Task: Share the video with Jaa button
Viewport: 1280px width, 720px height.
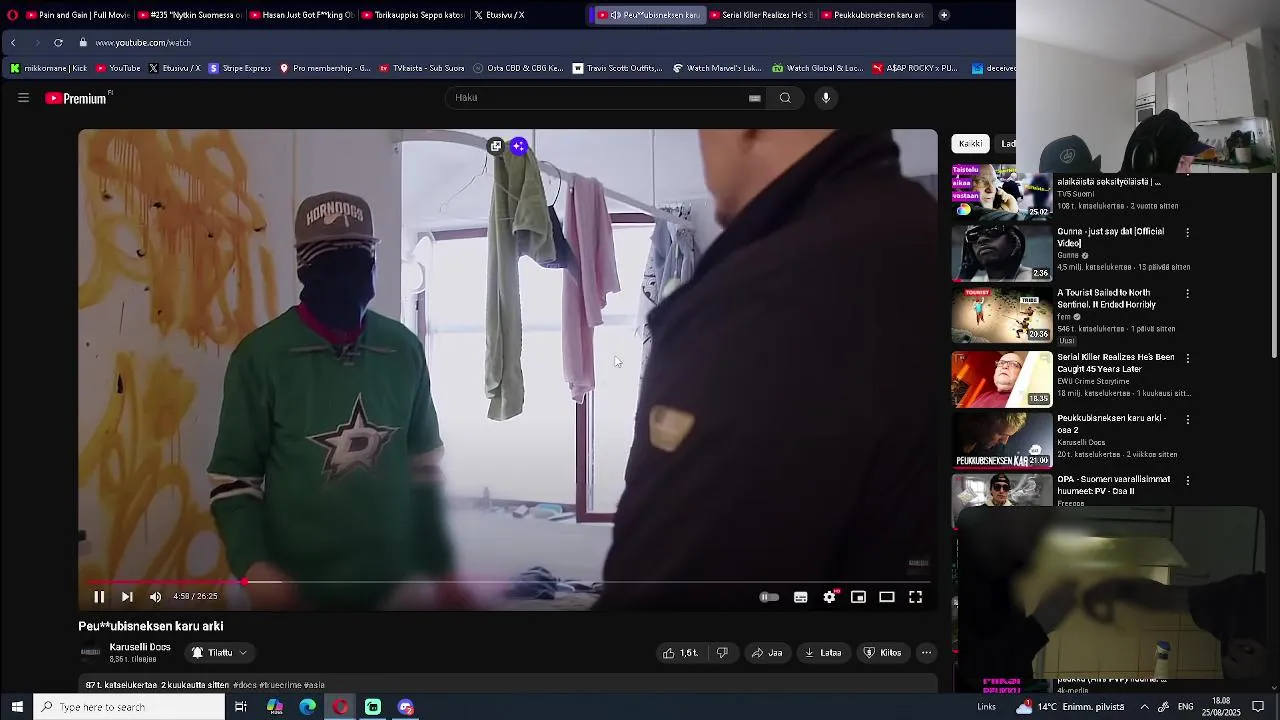Action: 767,653
